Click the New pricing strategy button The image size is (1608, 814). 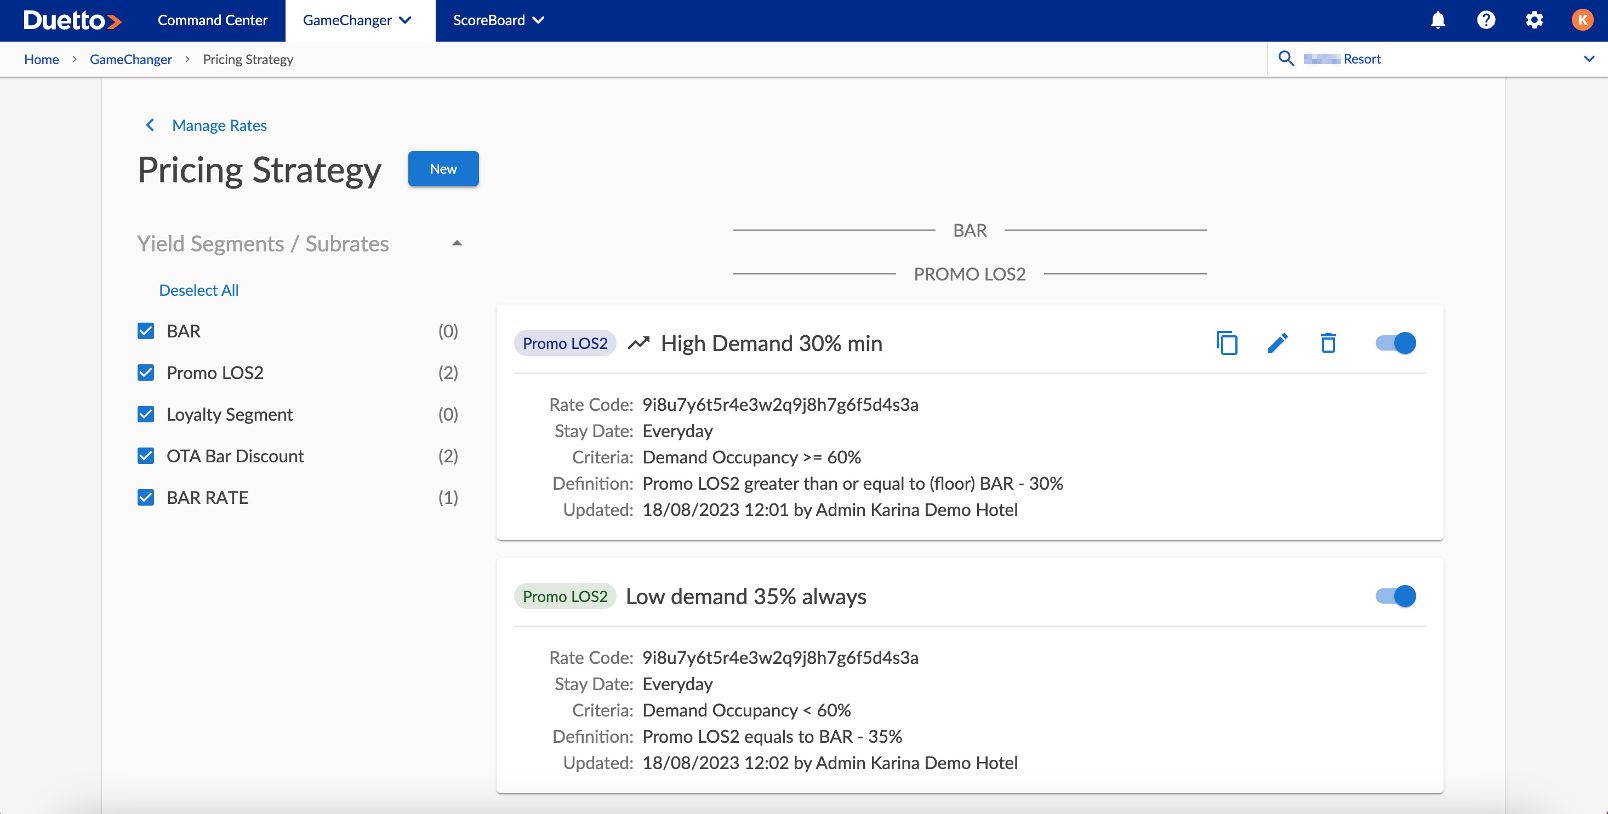pos(443,169)
